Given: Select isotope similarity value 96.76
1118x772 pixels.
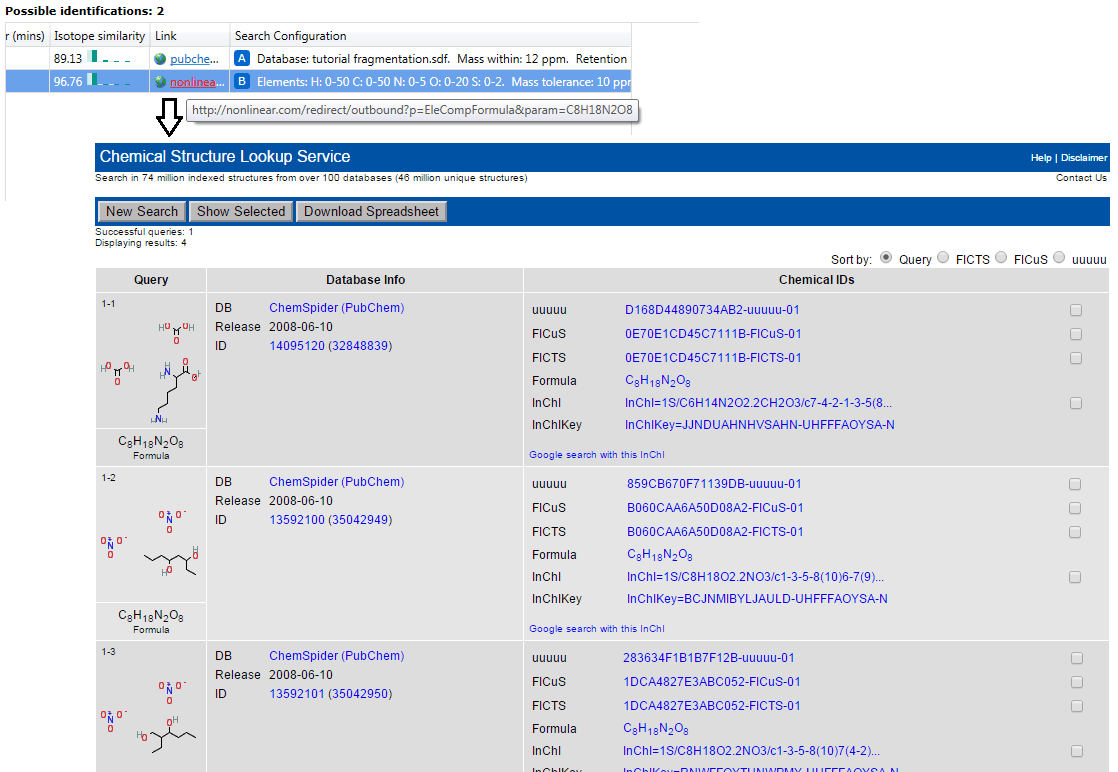Looking at the screenshot, I should click(68, 82).
